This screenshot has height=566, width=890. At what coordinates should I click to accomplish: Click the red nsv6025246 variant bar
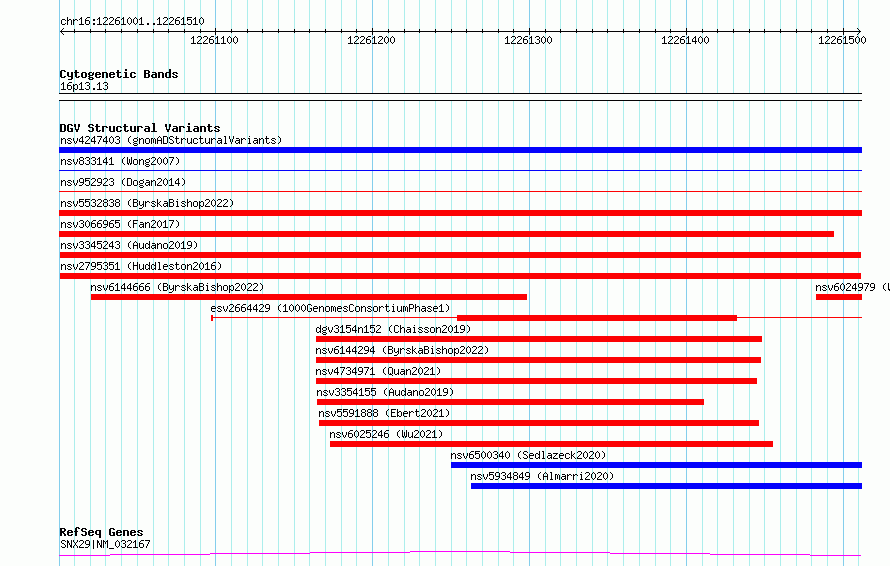pos(551,444)
